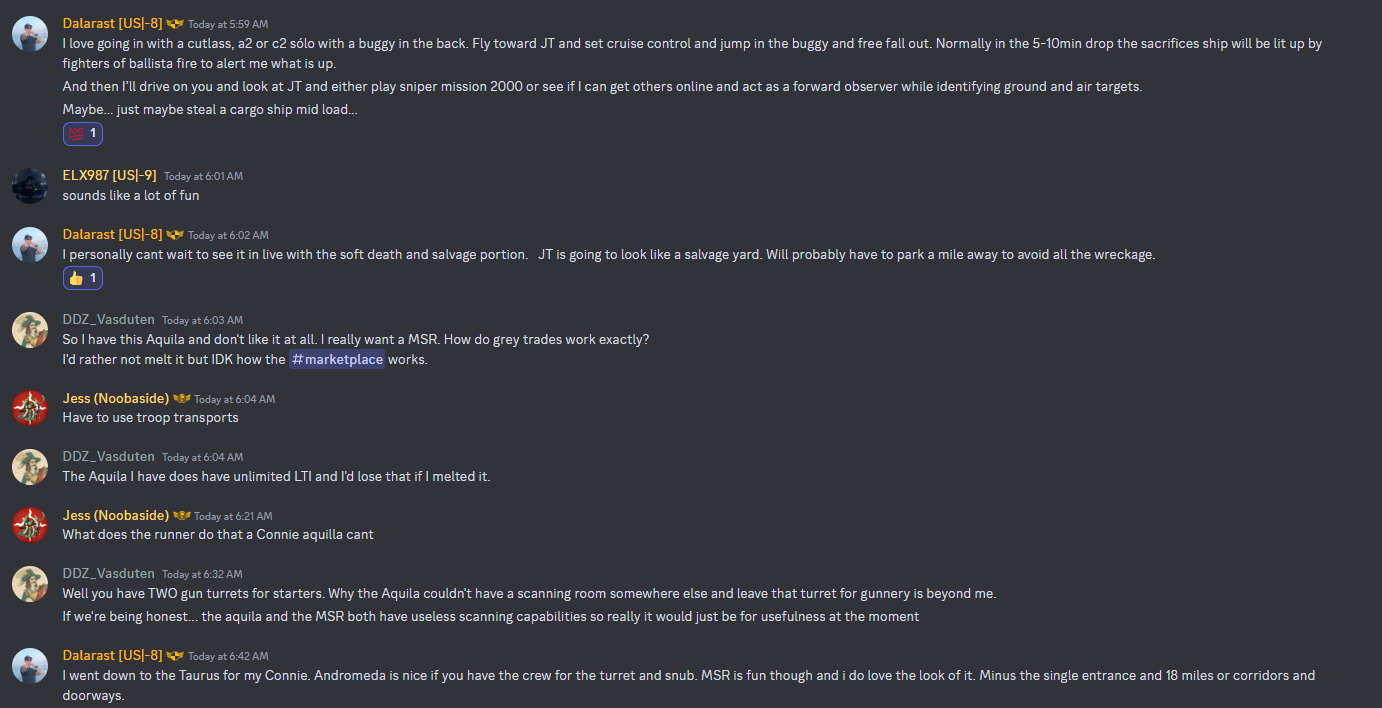Click Dalarast's avatar on the 6:42 AM message

pos(30,665)
